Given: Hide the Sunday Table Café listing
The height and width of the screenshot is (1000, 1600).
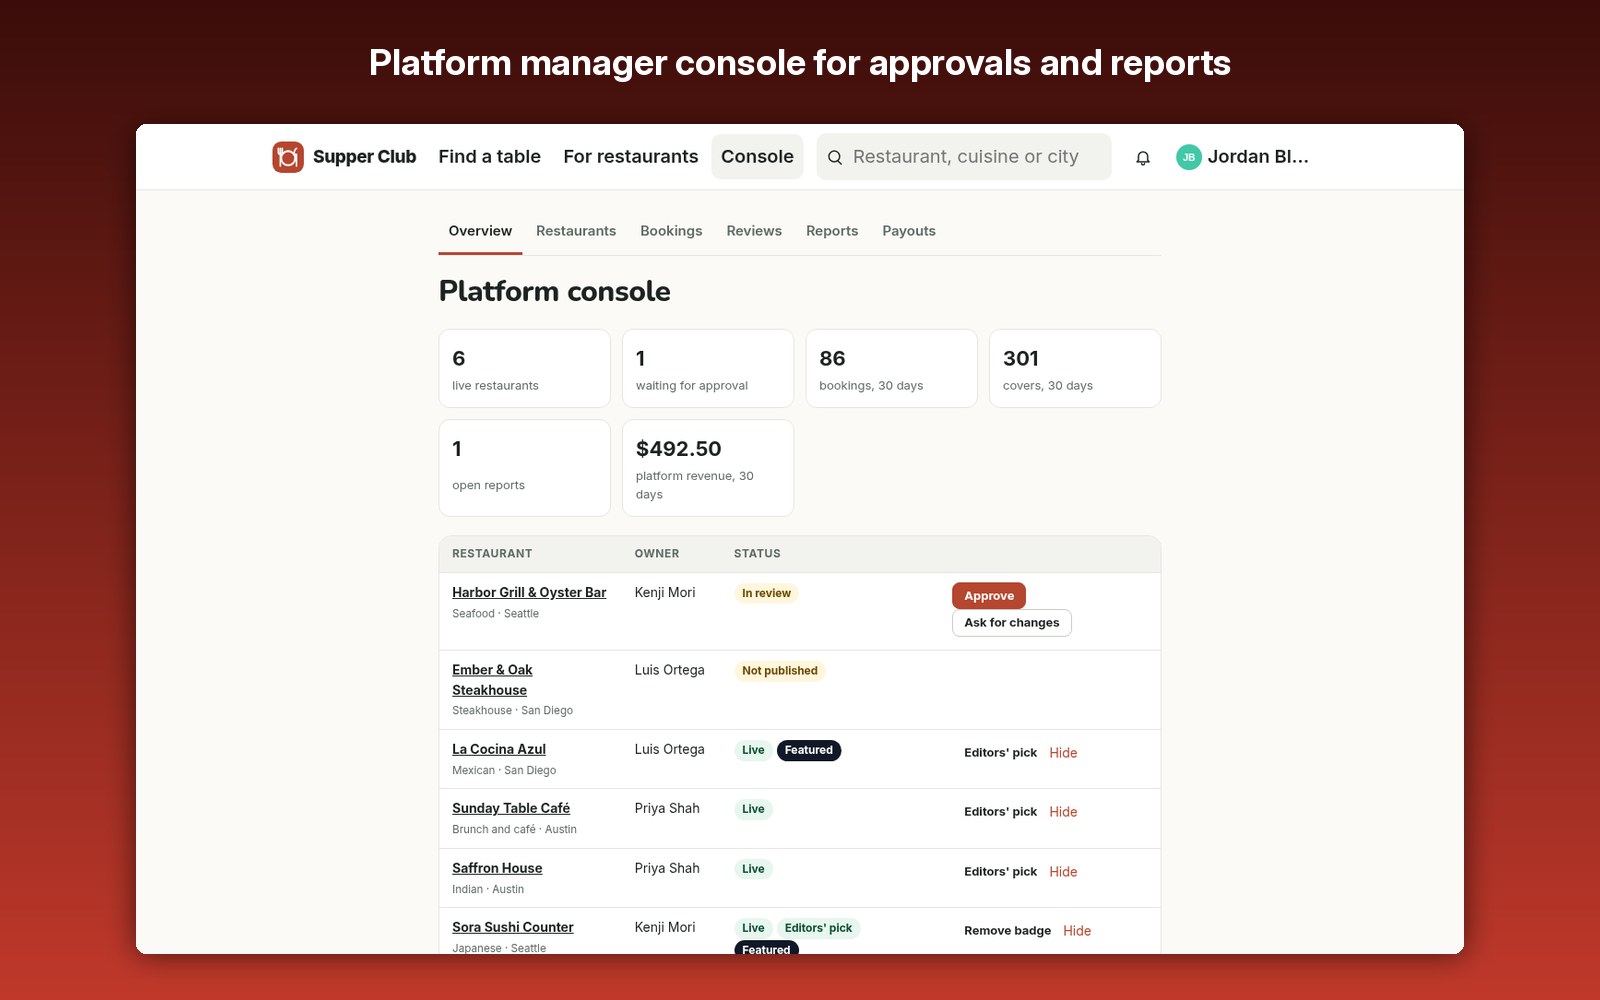Looking at the screenshot, I should [x=1063, y=812].
